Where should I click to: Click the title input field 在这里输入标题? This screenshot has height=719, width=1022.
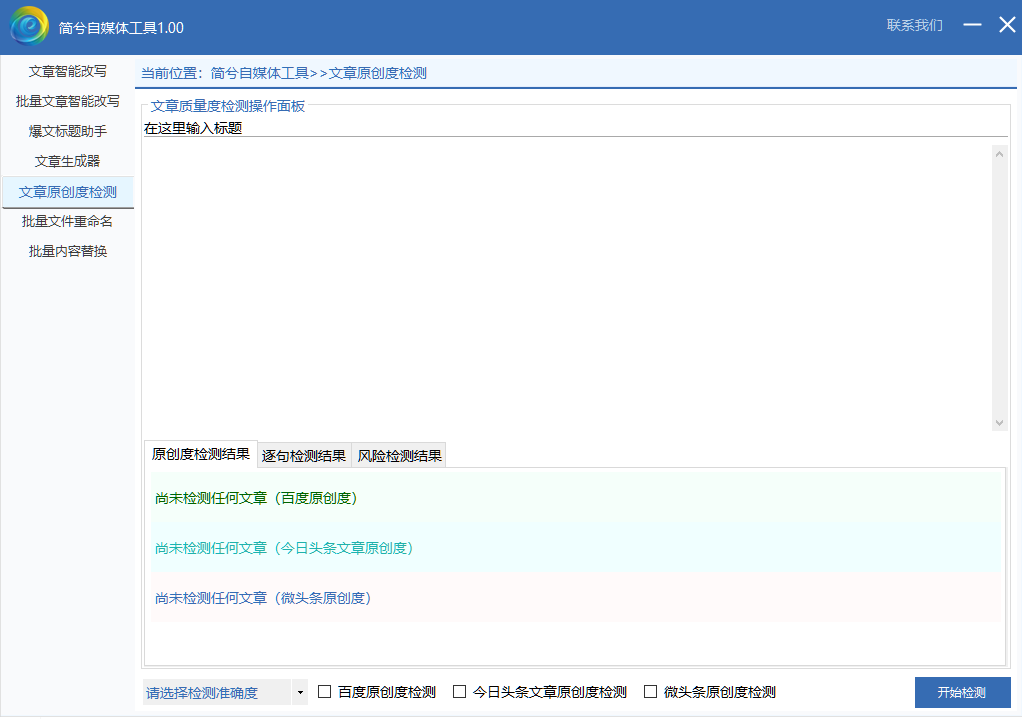click(x=574, y=128)
